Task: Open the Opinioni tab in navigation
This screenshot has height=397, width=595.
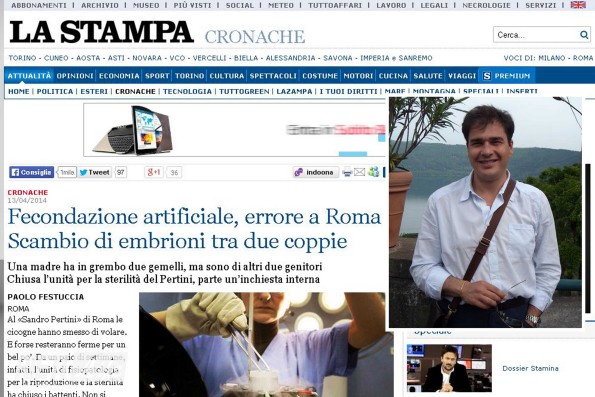Action: pos(75,76)
